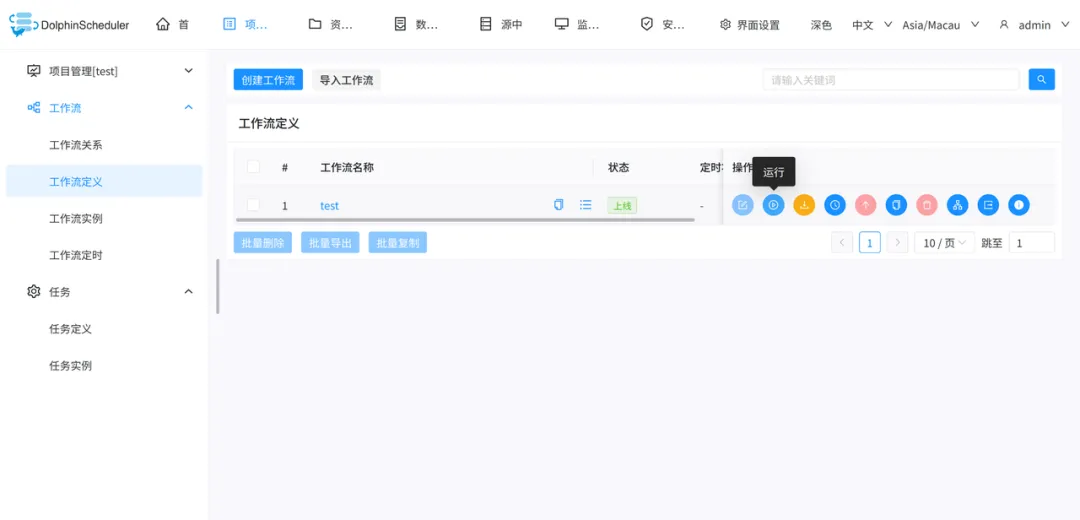The width and height of the screenshot is (1080, 520).
Task: Click the edit workflow icon for test
Action: pos(742,205)
